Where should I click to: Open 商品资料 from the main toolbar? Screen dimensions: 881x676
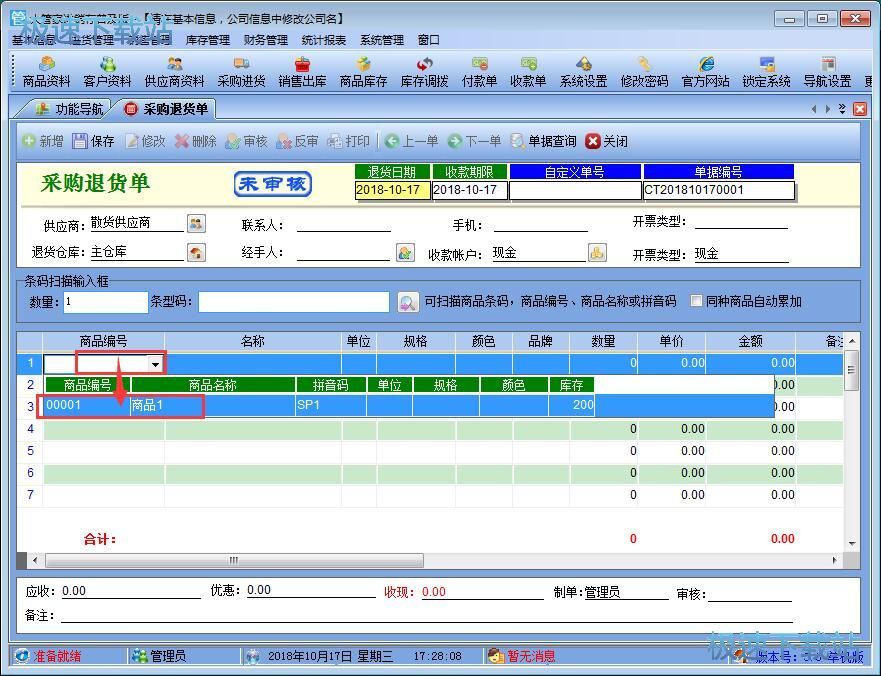click(46, 72)
